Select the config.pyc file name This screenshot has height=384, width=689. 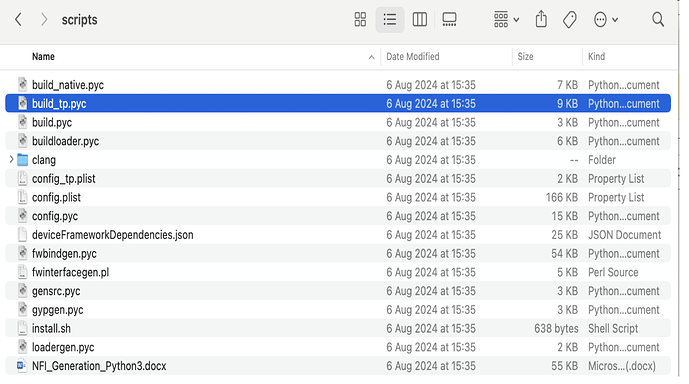pyautogui.click(x=55, y=216)
